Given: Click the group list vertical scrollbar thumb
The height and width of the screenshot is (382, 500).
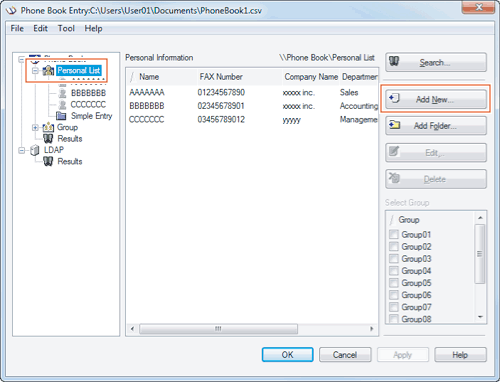Looking at the screenshot, I should pyautogui.click(x=480, y=254).
